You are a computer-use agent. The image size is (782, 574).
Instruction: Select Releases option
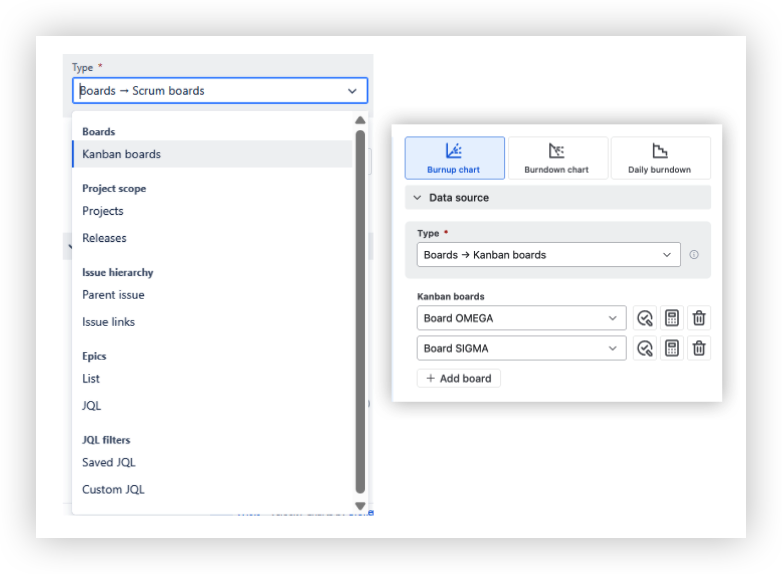[x=212, y=238]
